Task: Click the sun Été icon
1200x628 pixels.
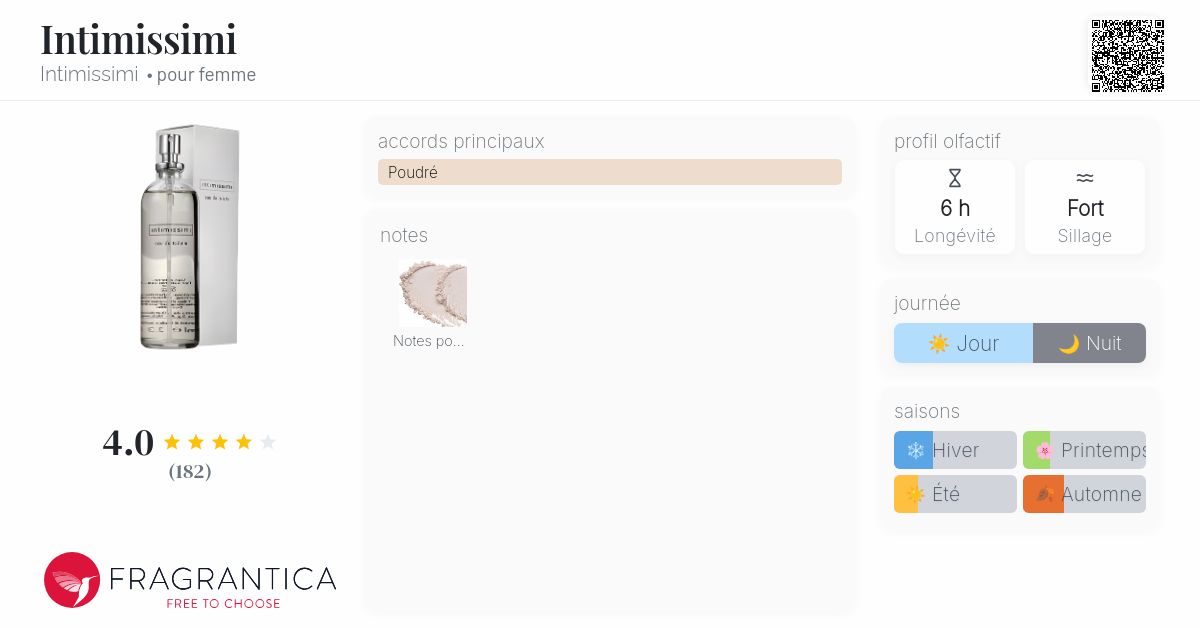Action: point(913,494)
